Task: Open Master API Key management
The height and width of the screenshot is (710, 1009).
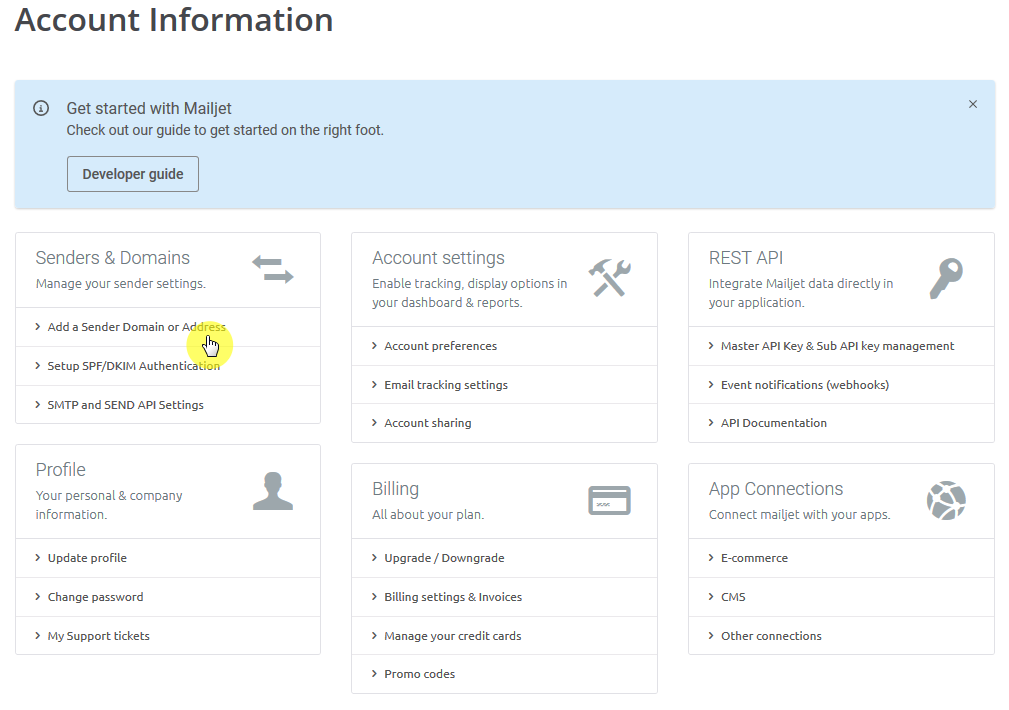Action: (x=837, y=346)
